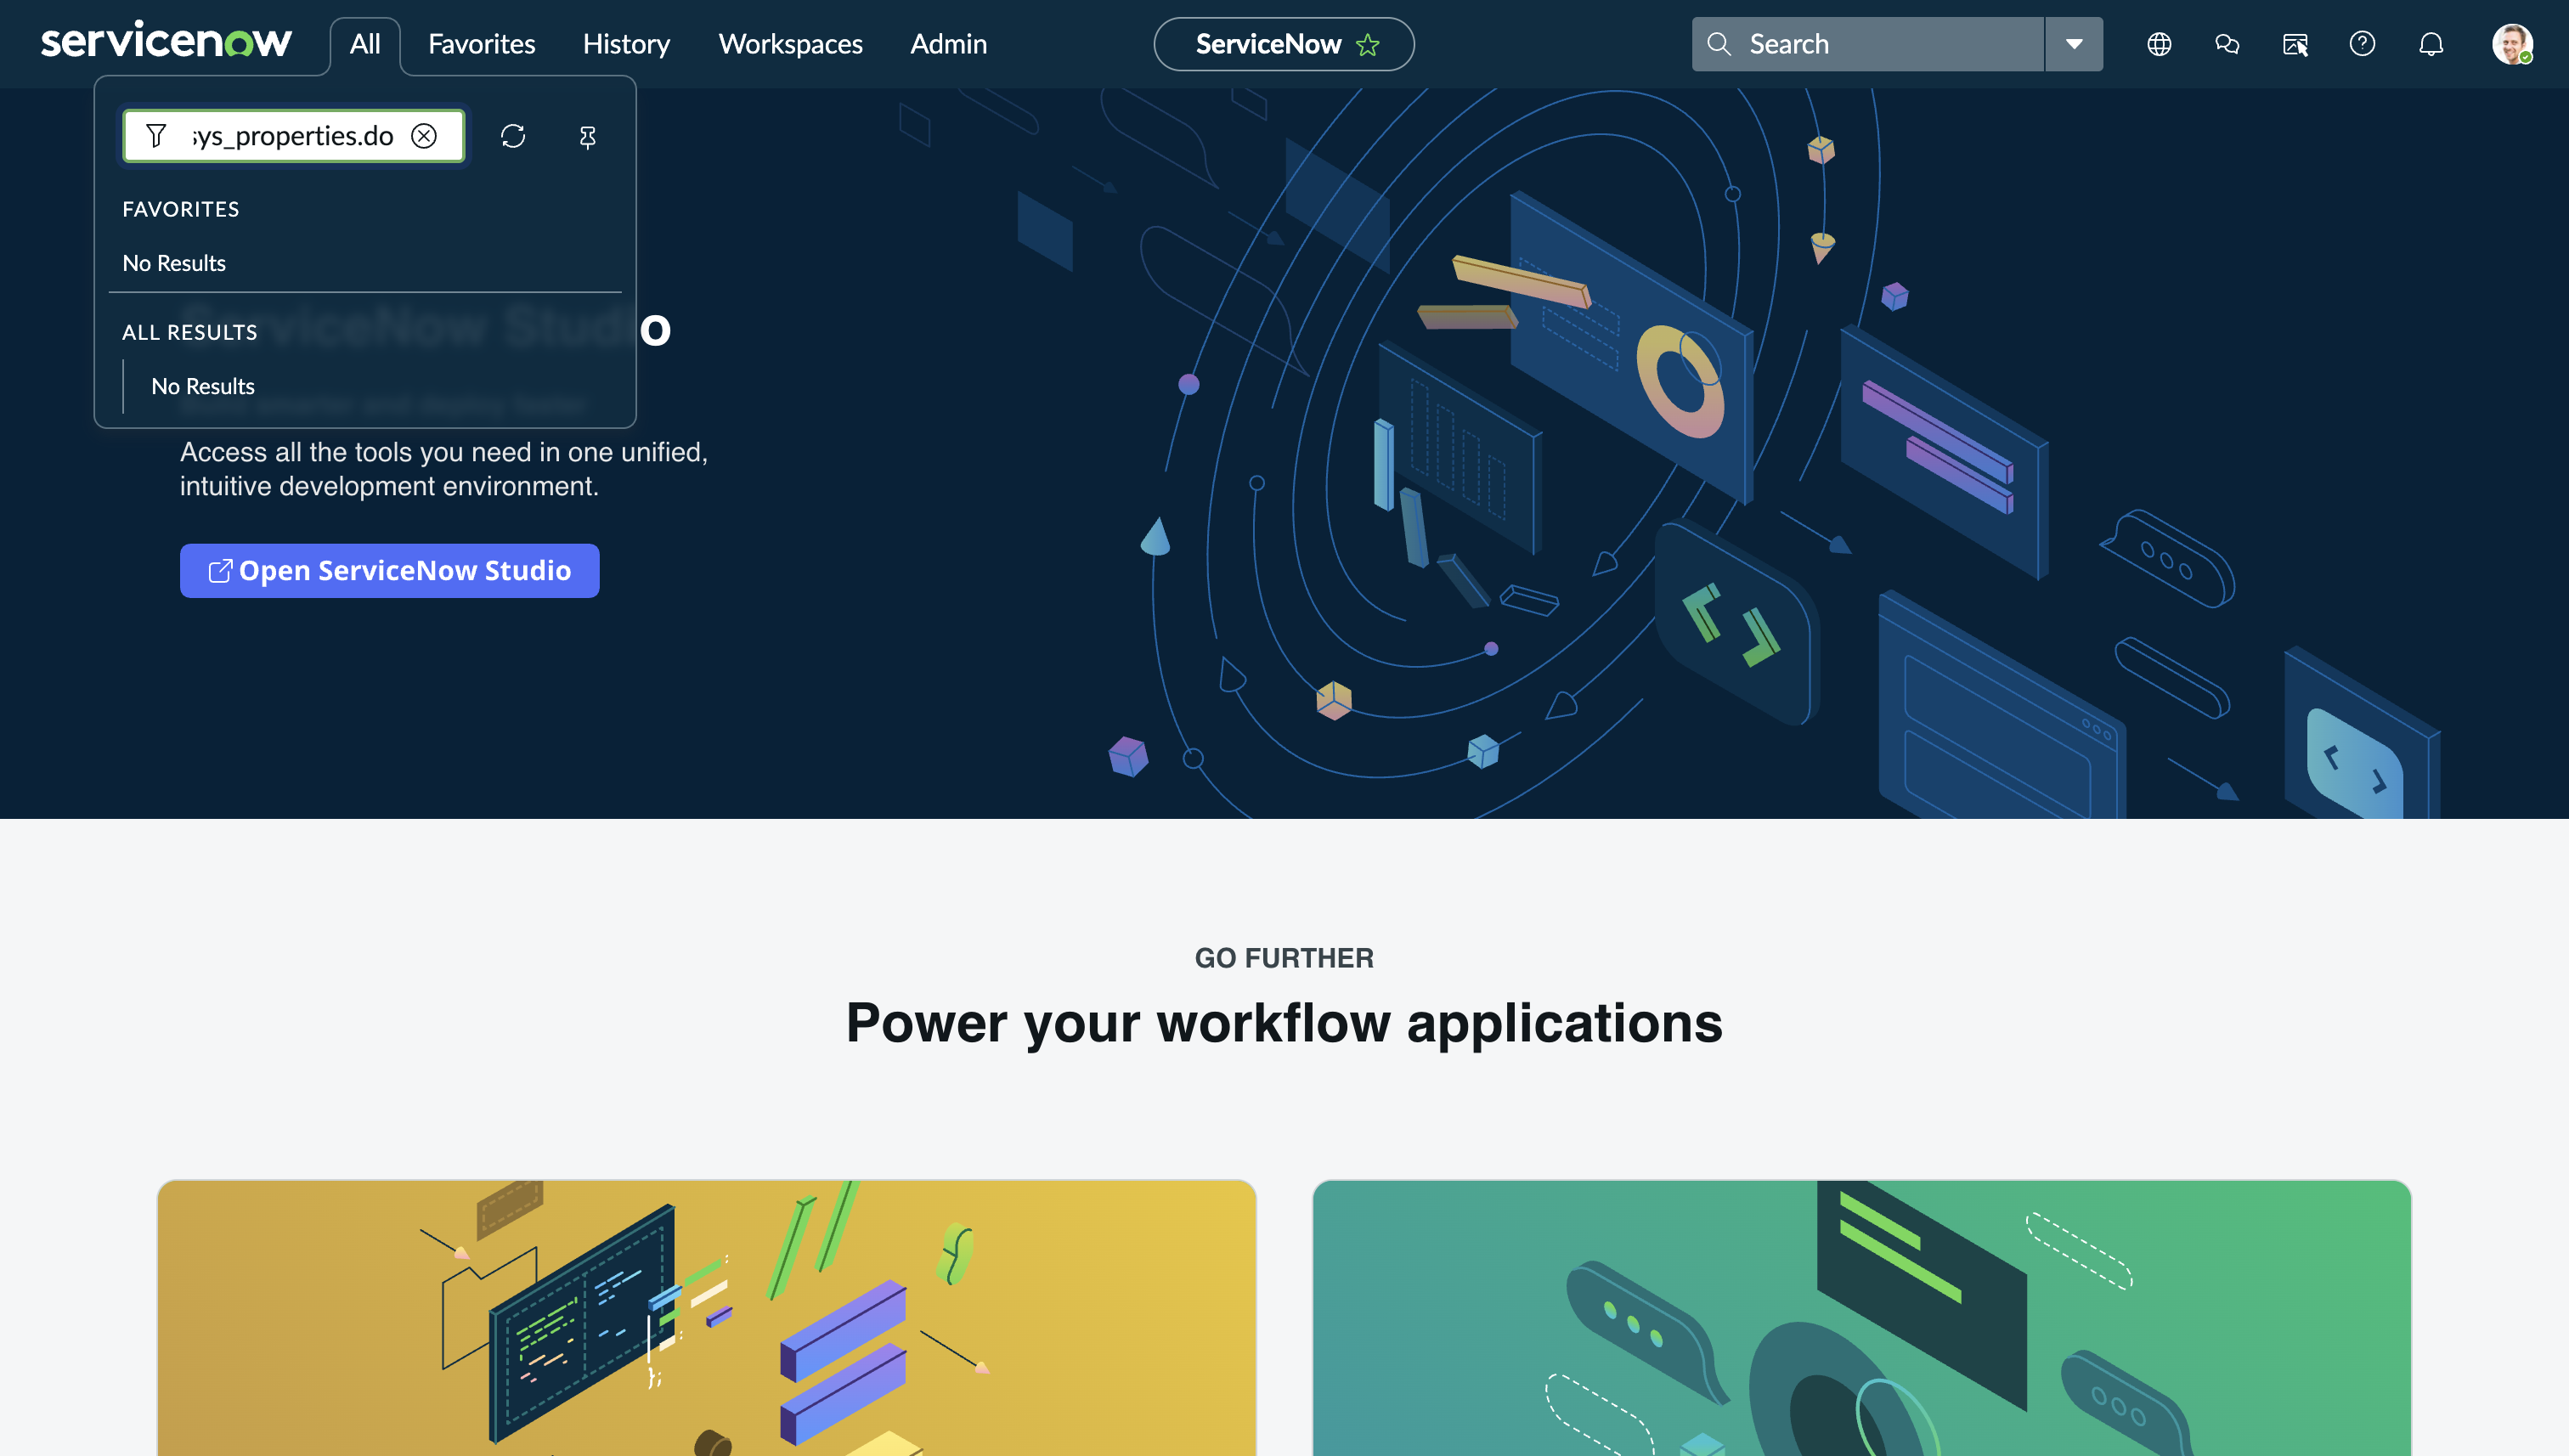The width and height of the screenshot is (2569, 1456).
Task: Click the ServiceNow title pill
Action: [x=1267, y=44]
